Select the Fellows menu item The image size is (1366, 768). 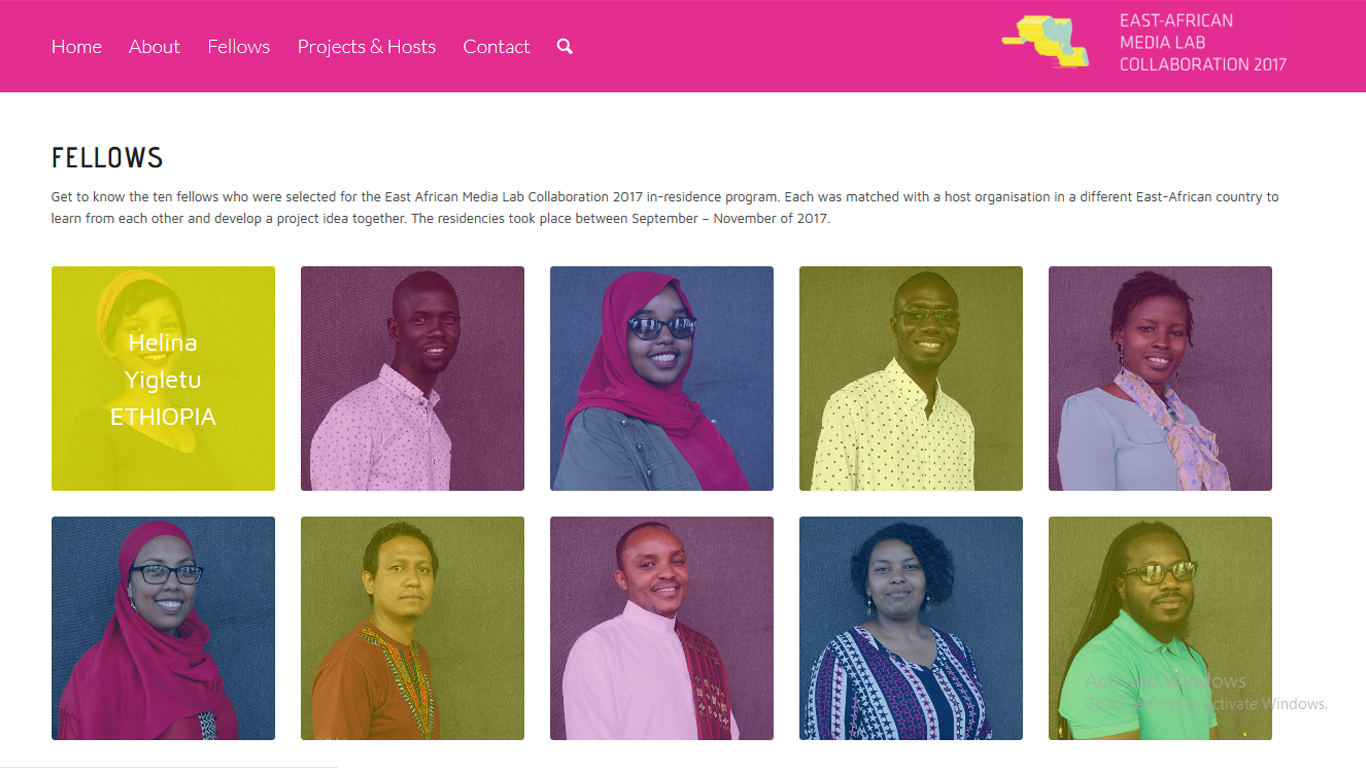pos(239,47)
